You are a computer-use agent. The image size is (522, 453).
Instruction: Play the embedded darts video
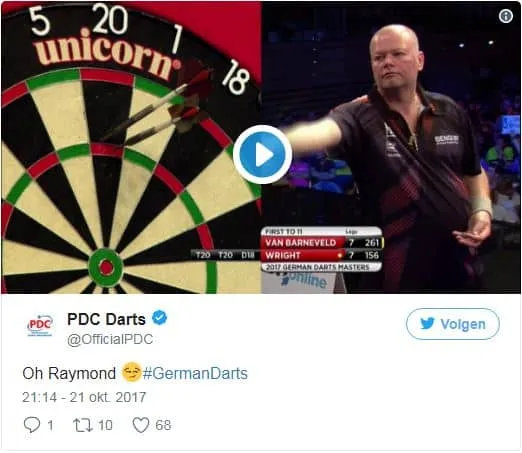pyautogui.click(x=262, y=155)
